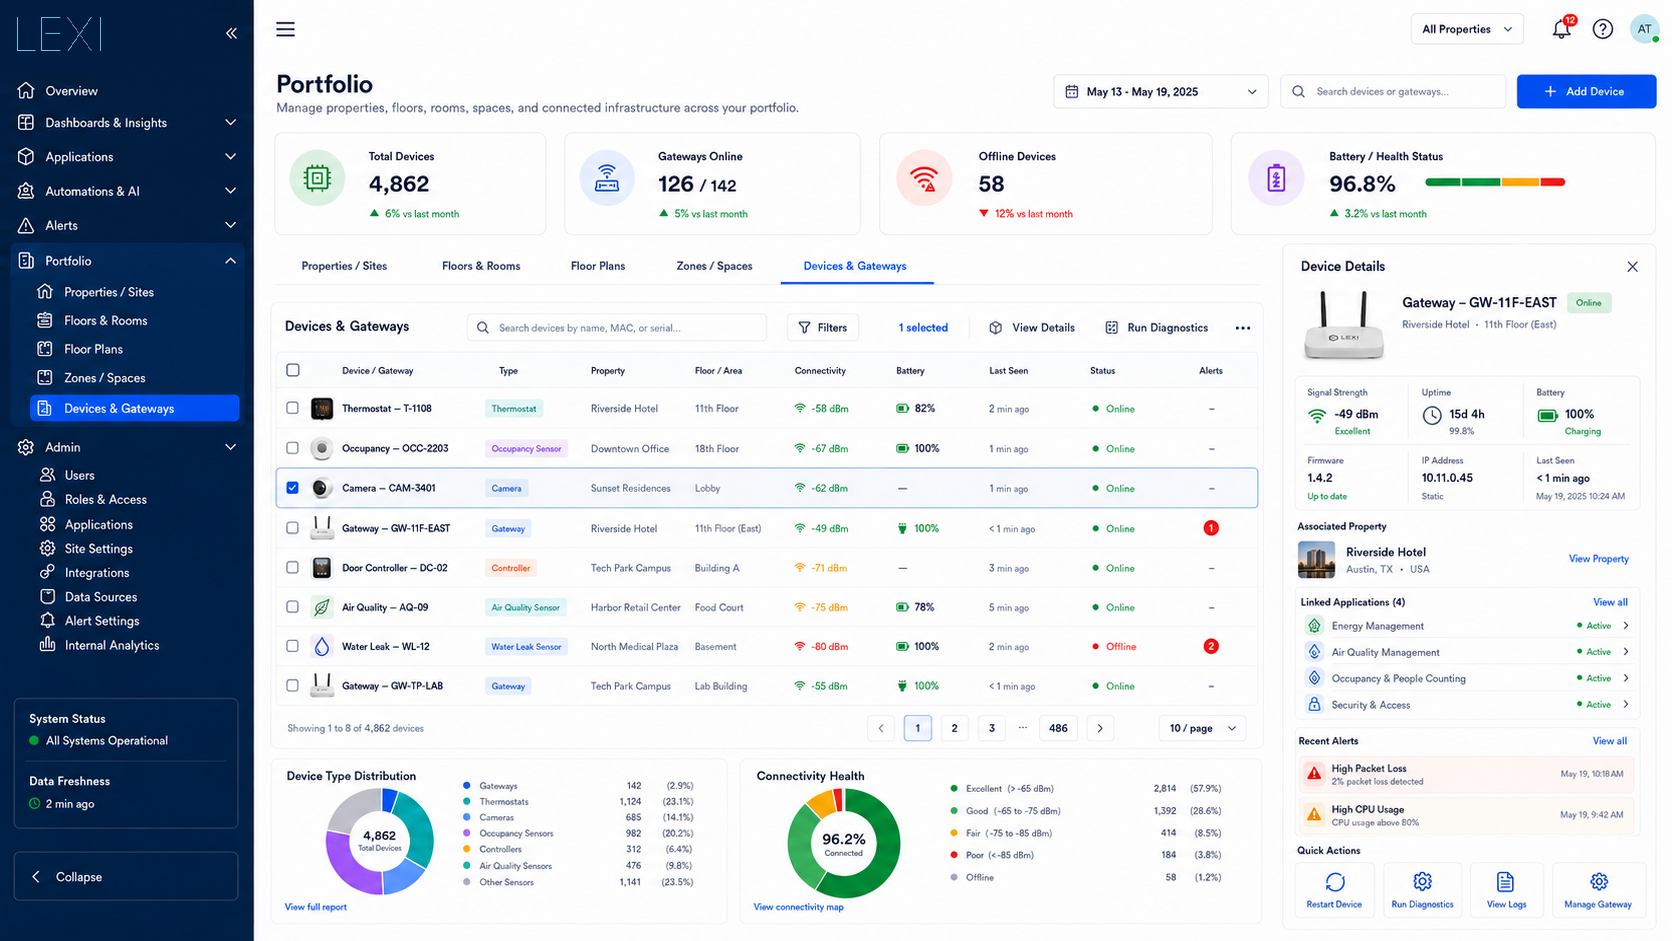Click alert badge on GW-11F-EAST row

[x=1211, y=528]
